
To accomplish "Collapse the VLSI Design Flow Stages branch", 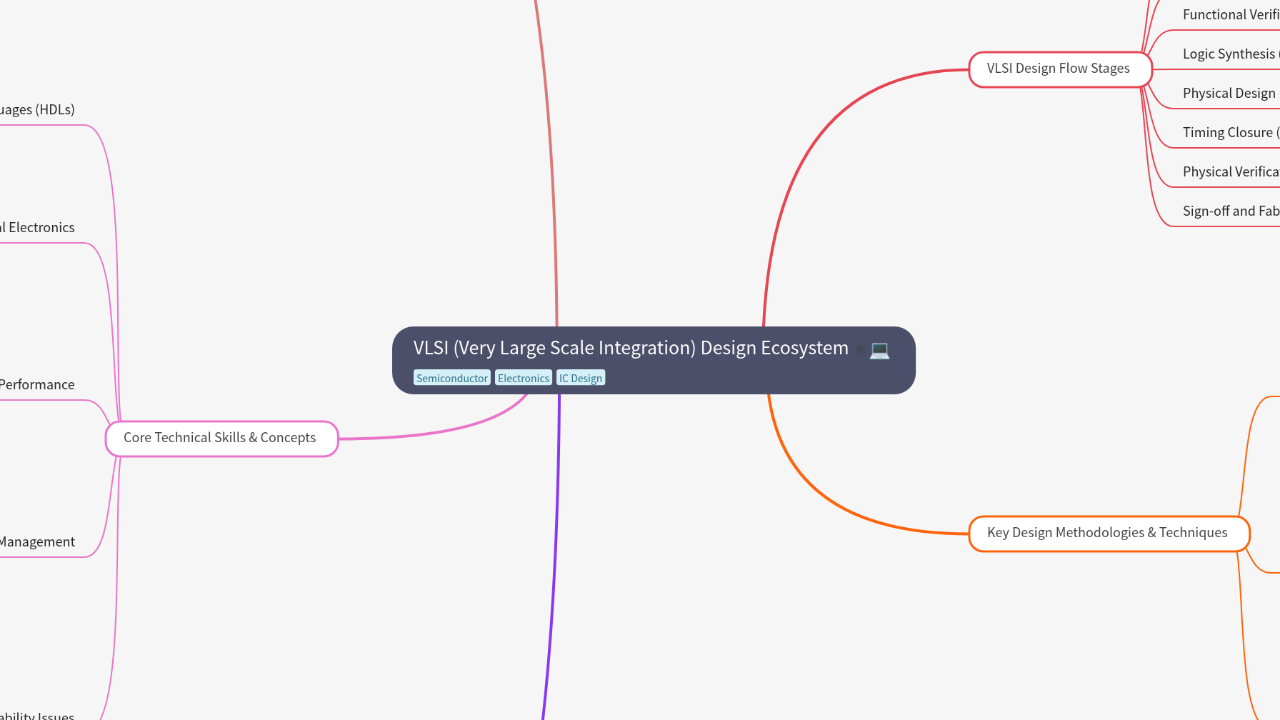I will 1058,68.
